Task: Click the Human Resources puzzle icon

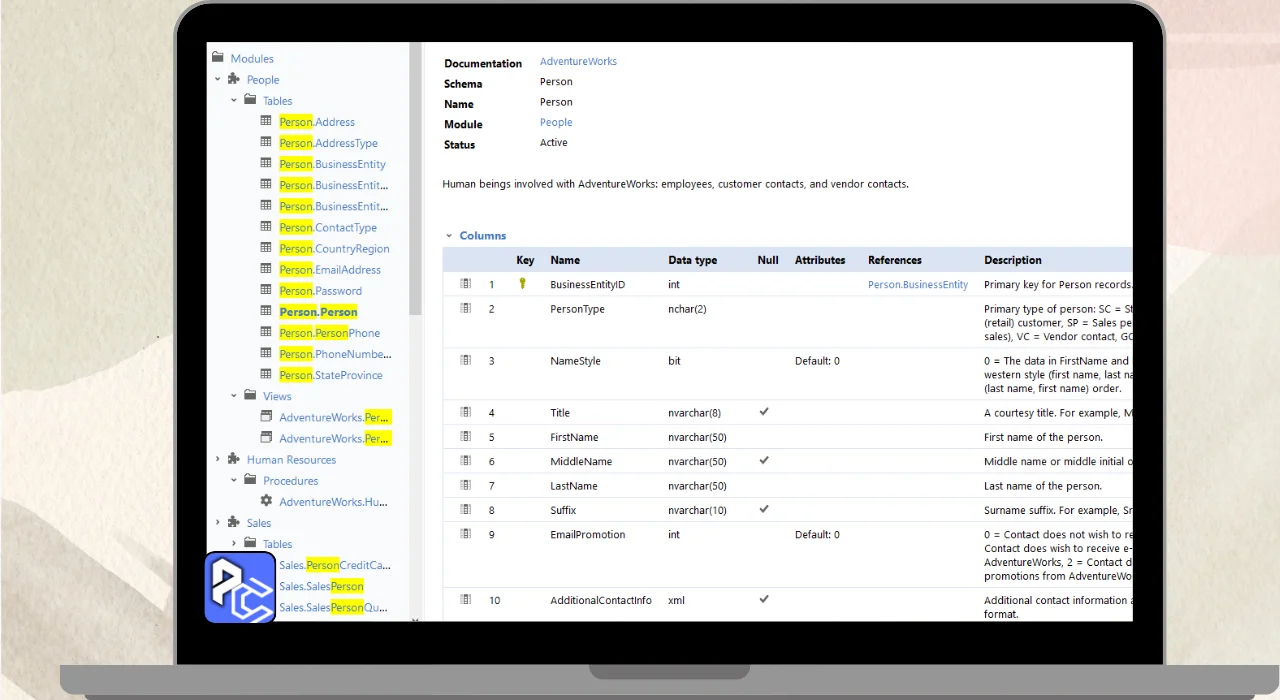Action: (x=234, y=459)
